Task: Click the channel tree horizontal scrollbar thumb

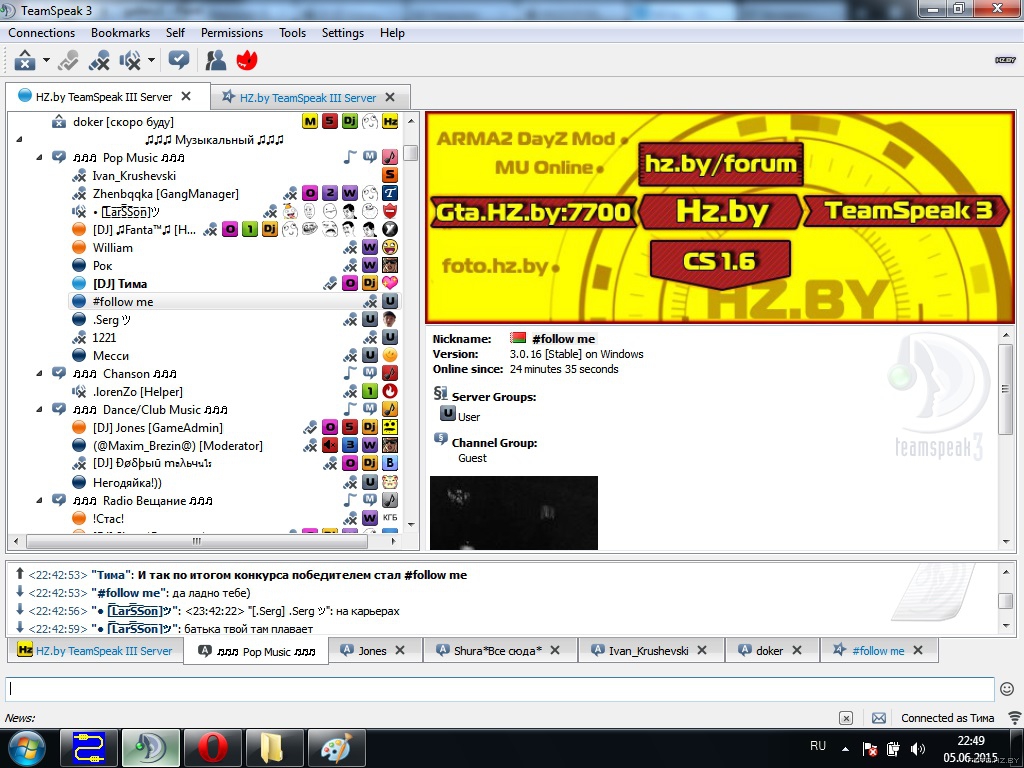Action: click(197, 541)
